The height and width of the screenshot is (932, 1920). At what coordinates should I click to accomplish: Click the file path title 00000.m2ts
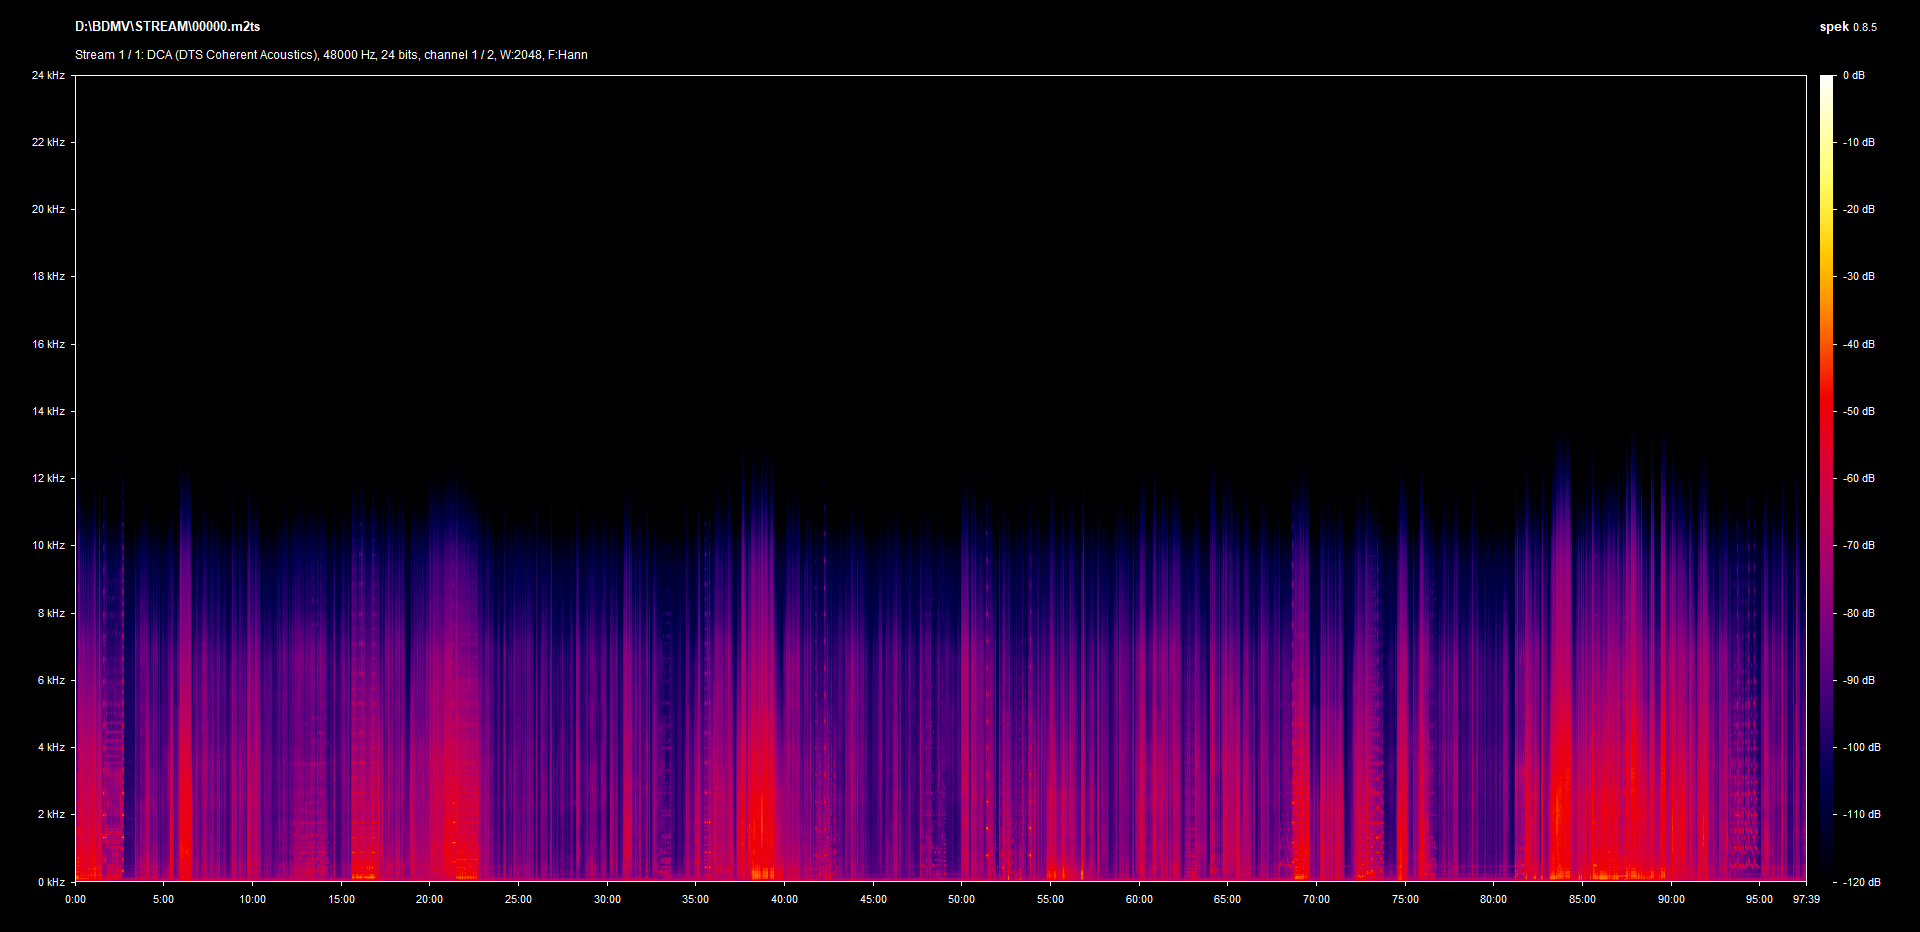(x=167, y=27)
